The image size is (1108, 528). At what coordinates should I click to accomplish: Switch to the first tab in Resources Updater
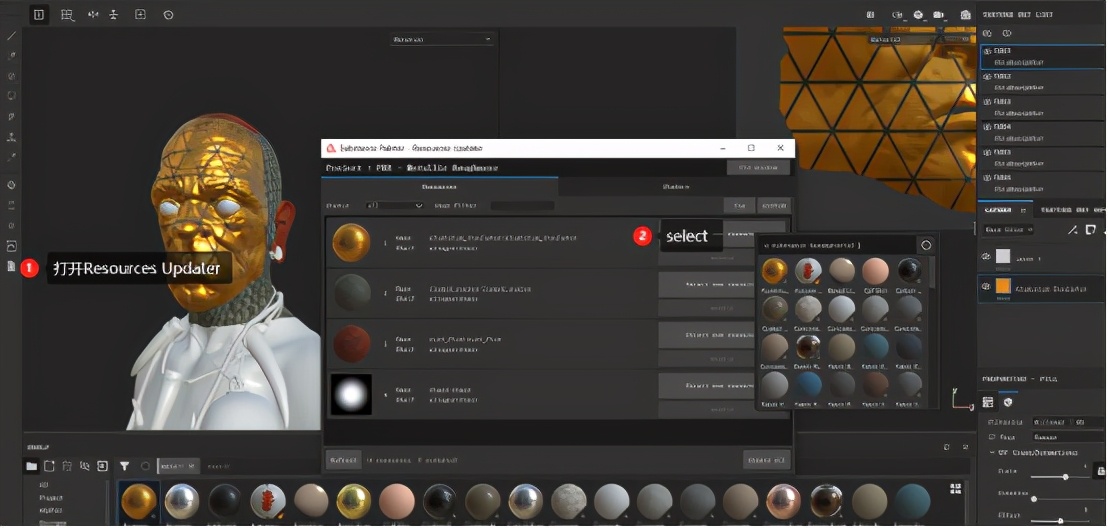pyautogui.click(x=439, y=187)
